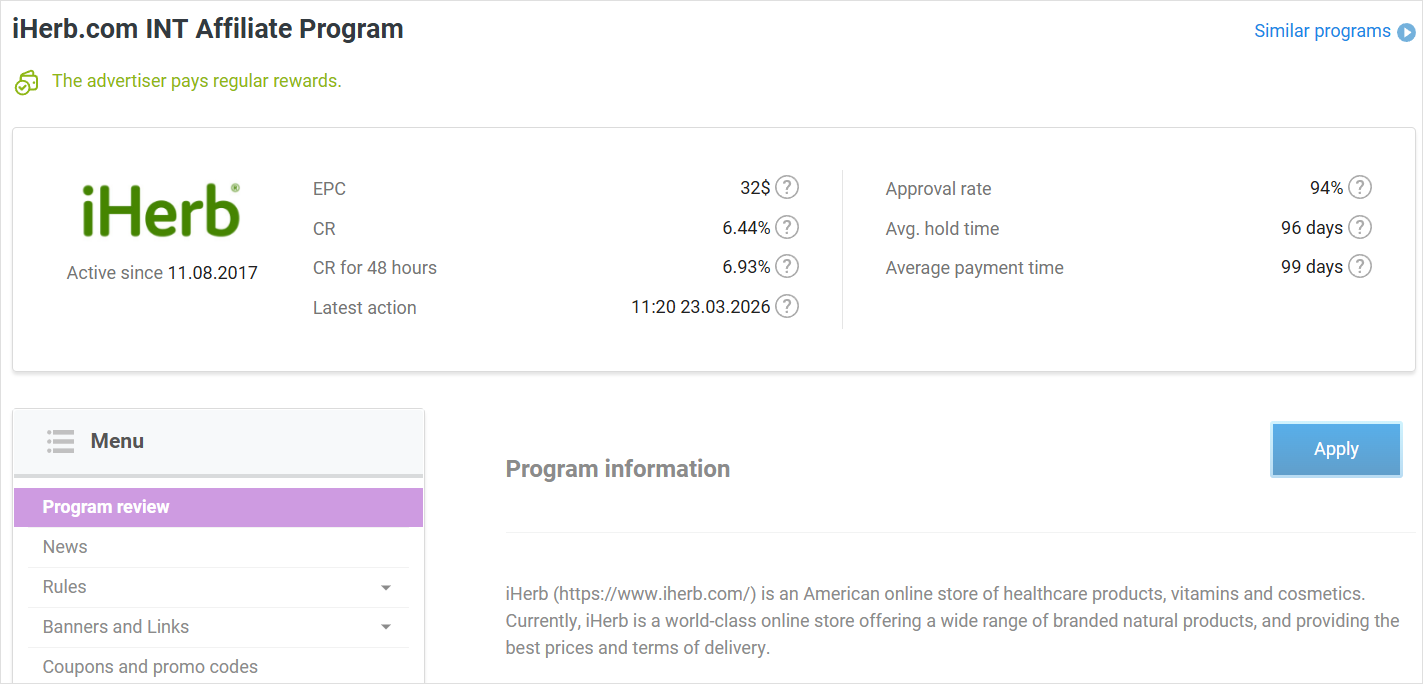Click the Similar programs arrow icon
Viewport: 1423px width, 684px height.
tap(1406, 32)
